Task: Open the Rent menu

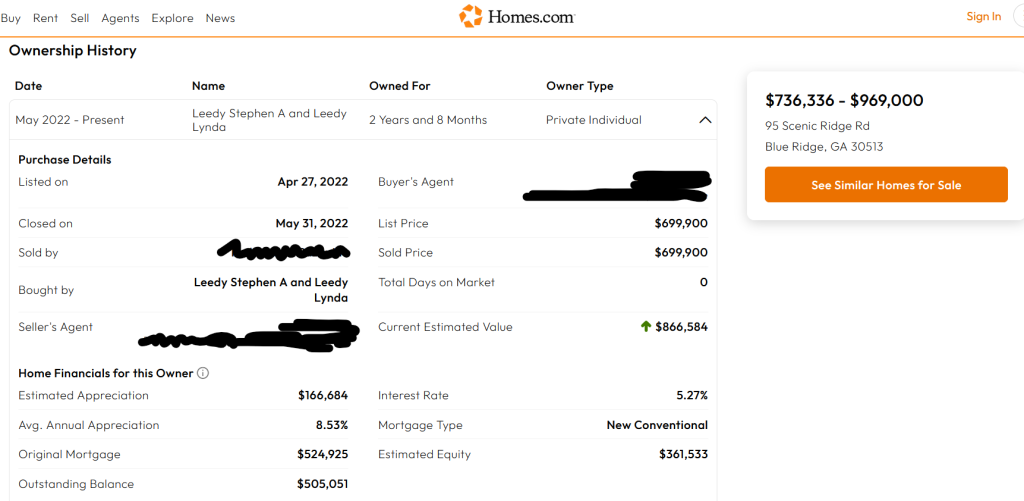Action: coord(45,18)
